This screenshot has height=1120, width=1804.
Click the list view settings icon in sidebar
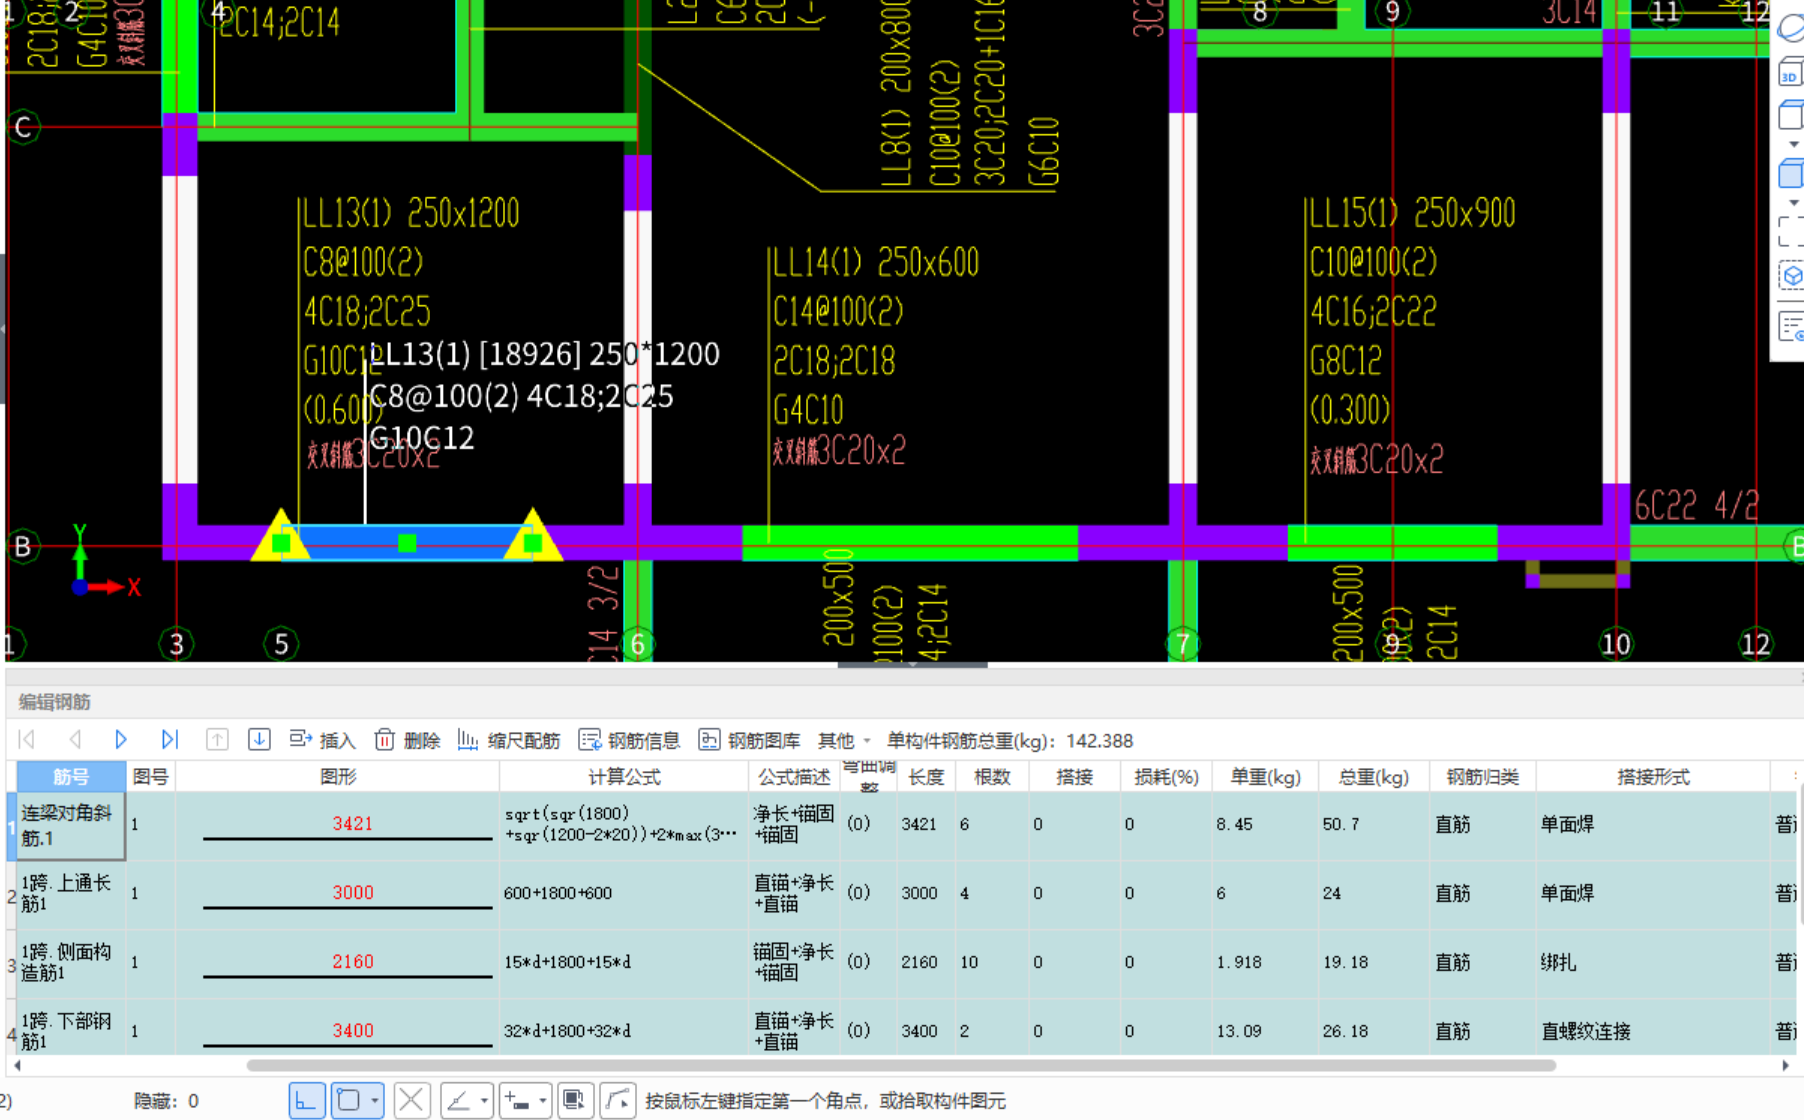[1791, 326]
